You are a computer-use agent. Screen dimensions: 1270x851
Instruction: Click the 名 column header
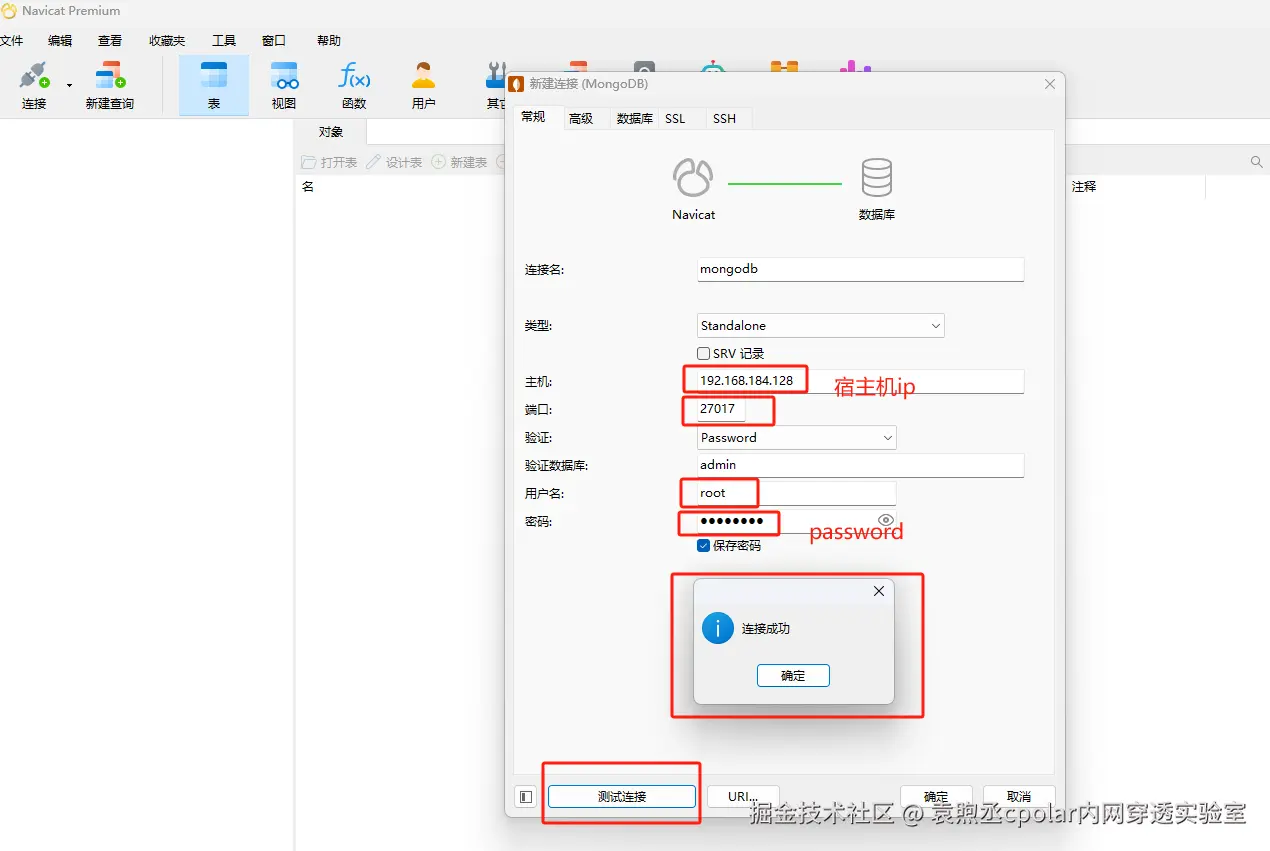point(308,187)
